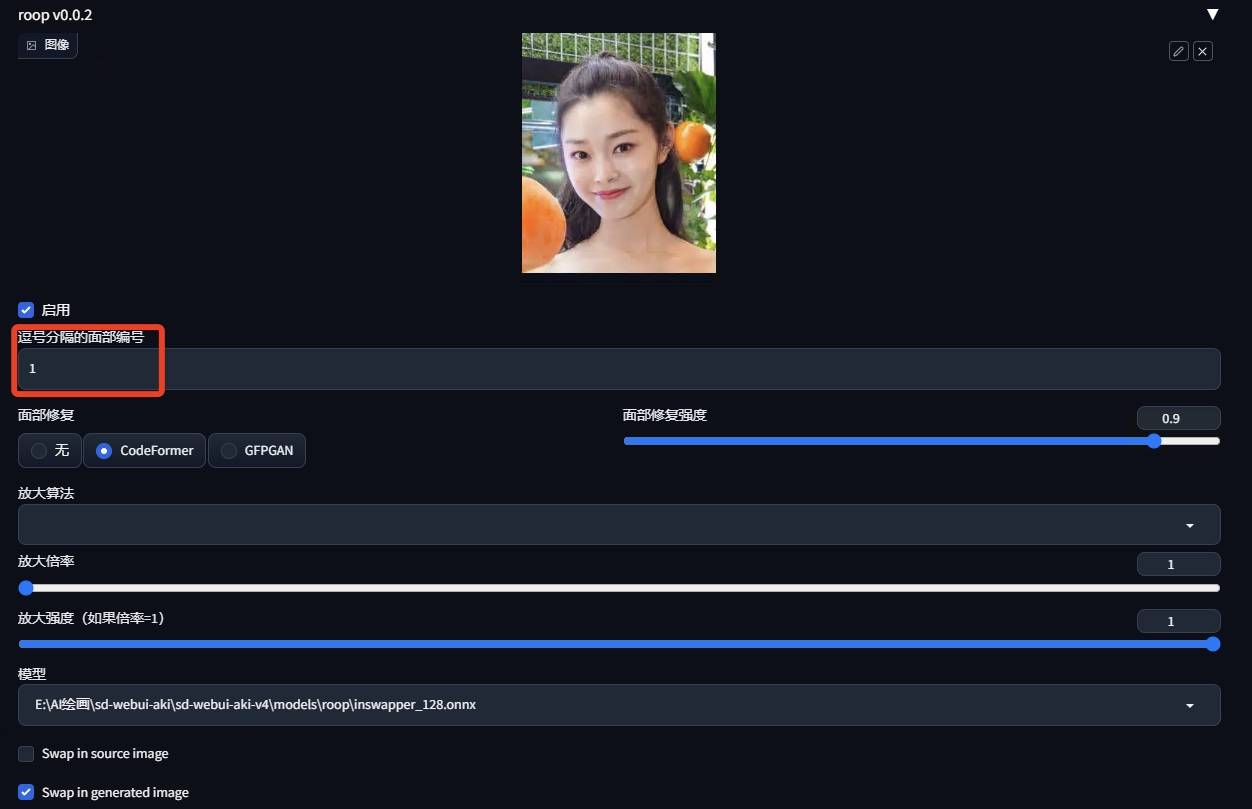The width and height of the screenshot is (1252, 809).
Task: Click the 0.9 face restore strength box
Action: [x=1178, y=418]
